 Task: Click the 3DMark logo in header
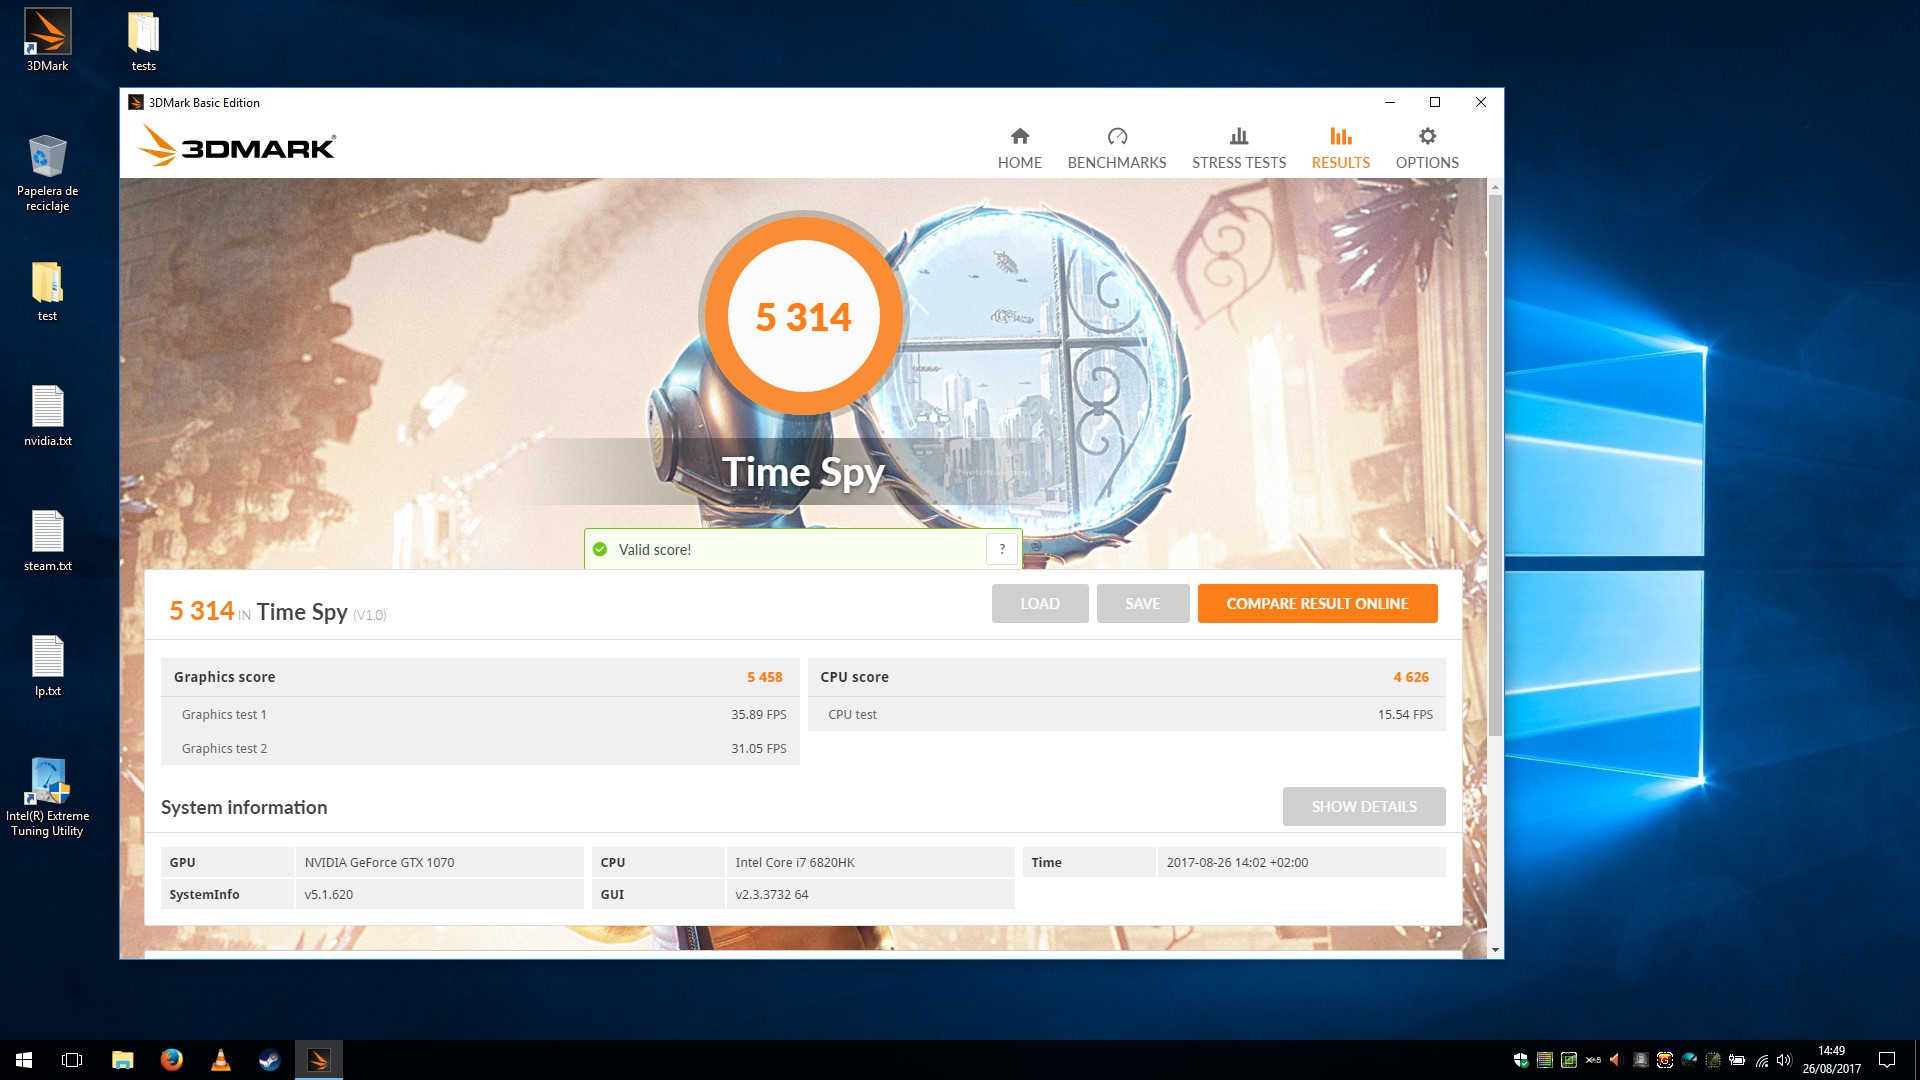pyautogui.click(x=237, y=146)
